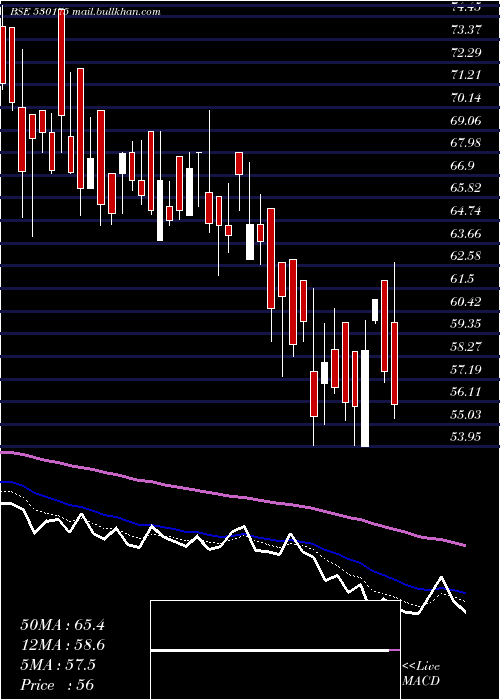Click the blue 12MA line
This screenshot has width=500, height=700.
tap(232, 536)
